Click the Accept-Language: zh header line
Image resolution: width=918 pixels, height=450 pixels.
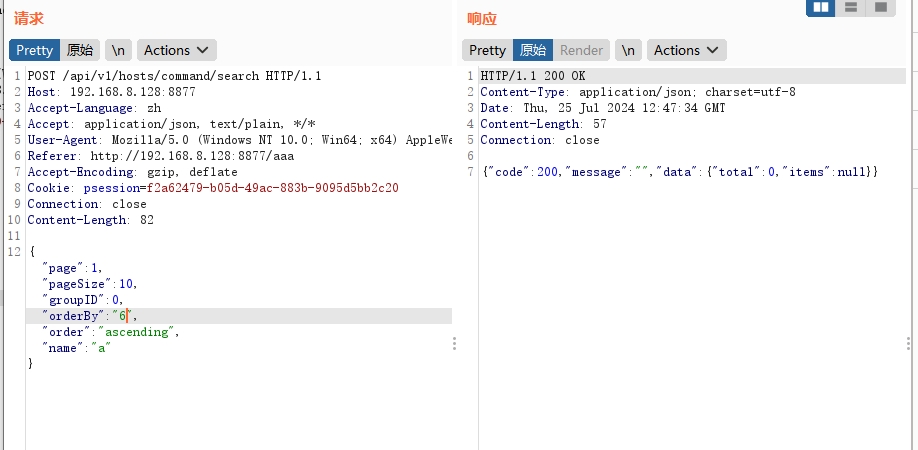[x=94, y=108]
